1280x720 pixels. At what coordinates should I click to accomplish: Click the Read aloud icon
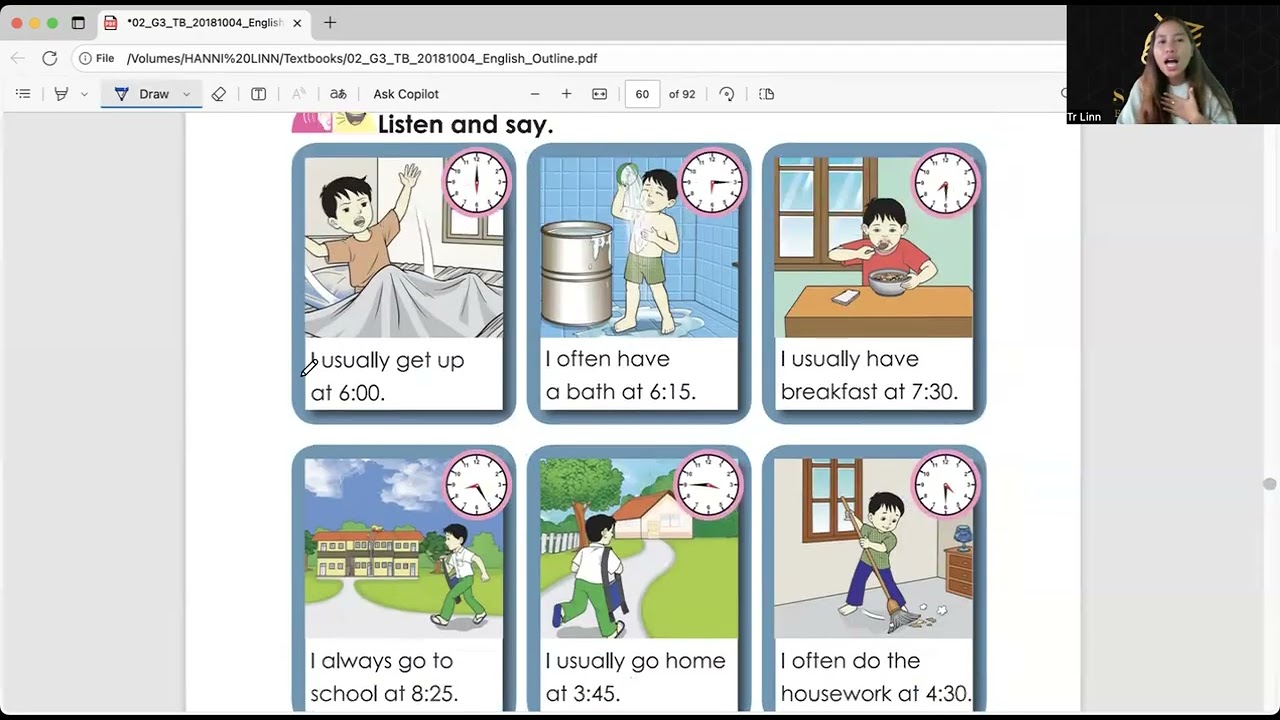[x=298, y=94]
